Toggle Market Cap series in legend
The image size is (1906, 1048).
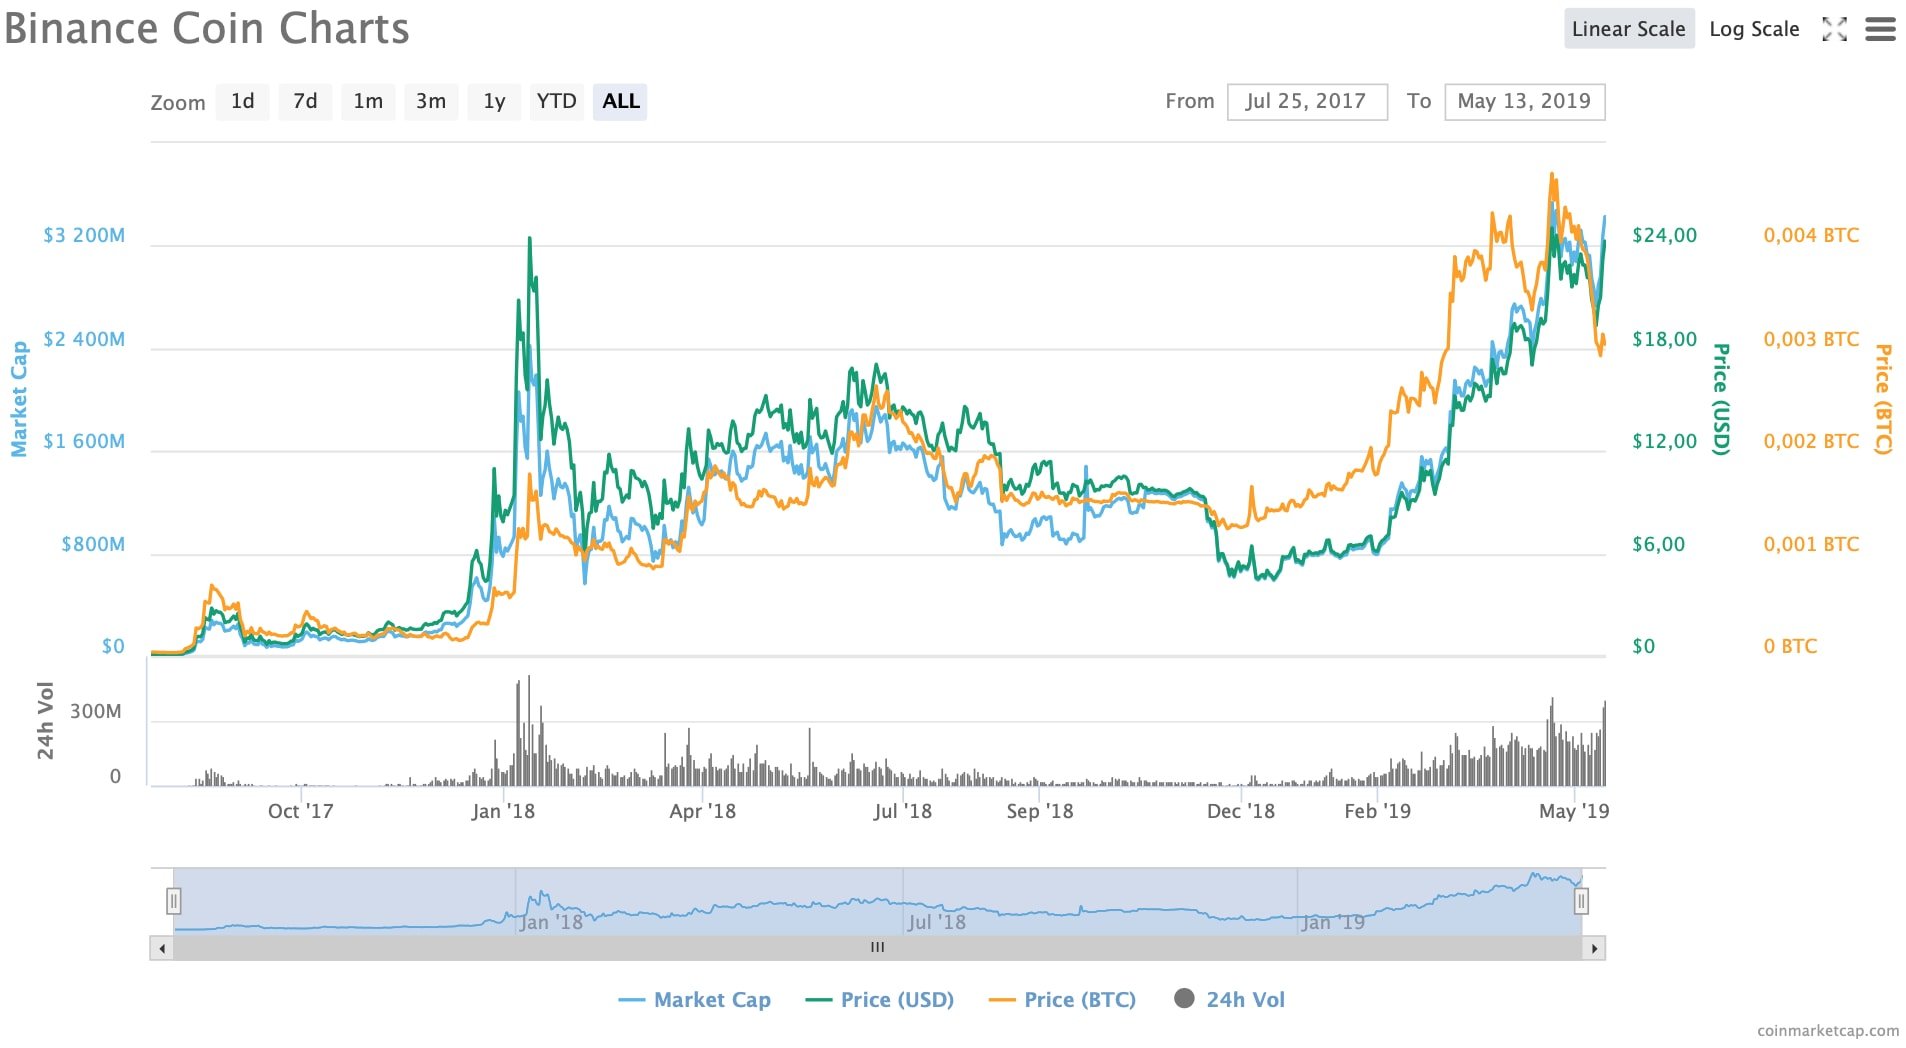pos(695,999)
